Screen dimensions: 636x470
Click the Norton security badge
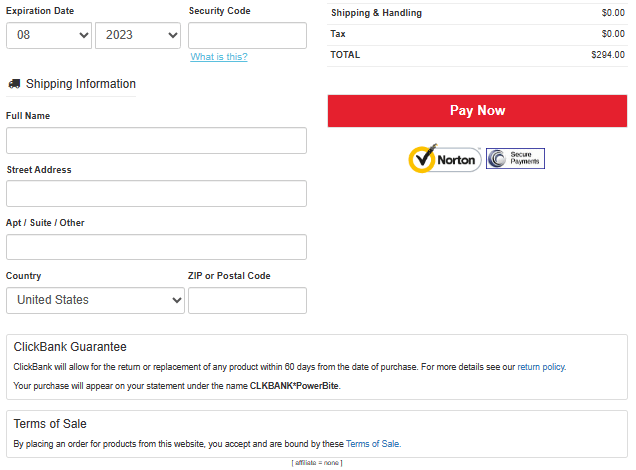(x=444, y=159)
